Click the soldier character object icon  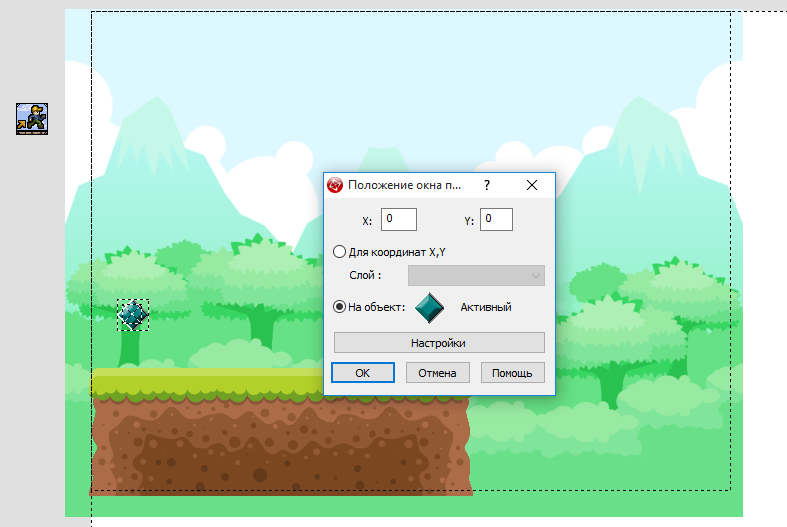coord(31,118)
